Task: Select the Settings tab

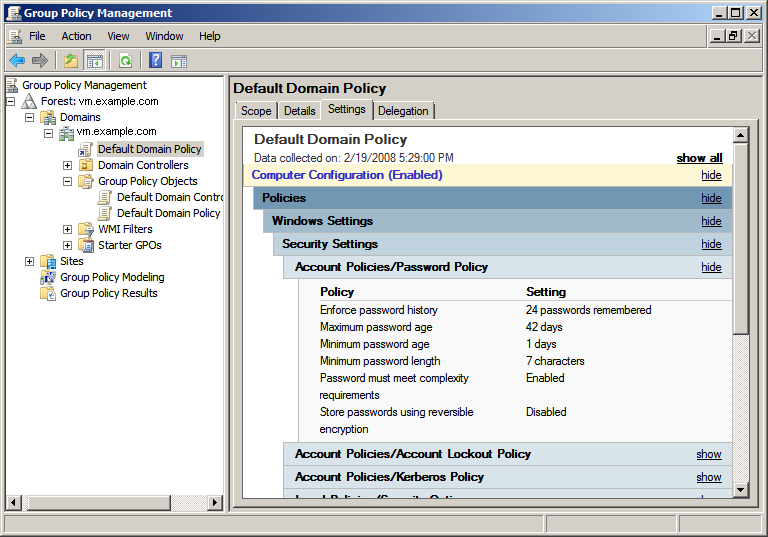Action: [347, 109]
